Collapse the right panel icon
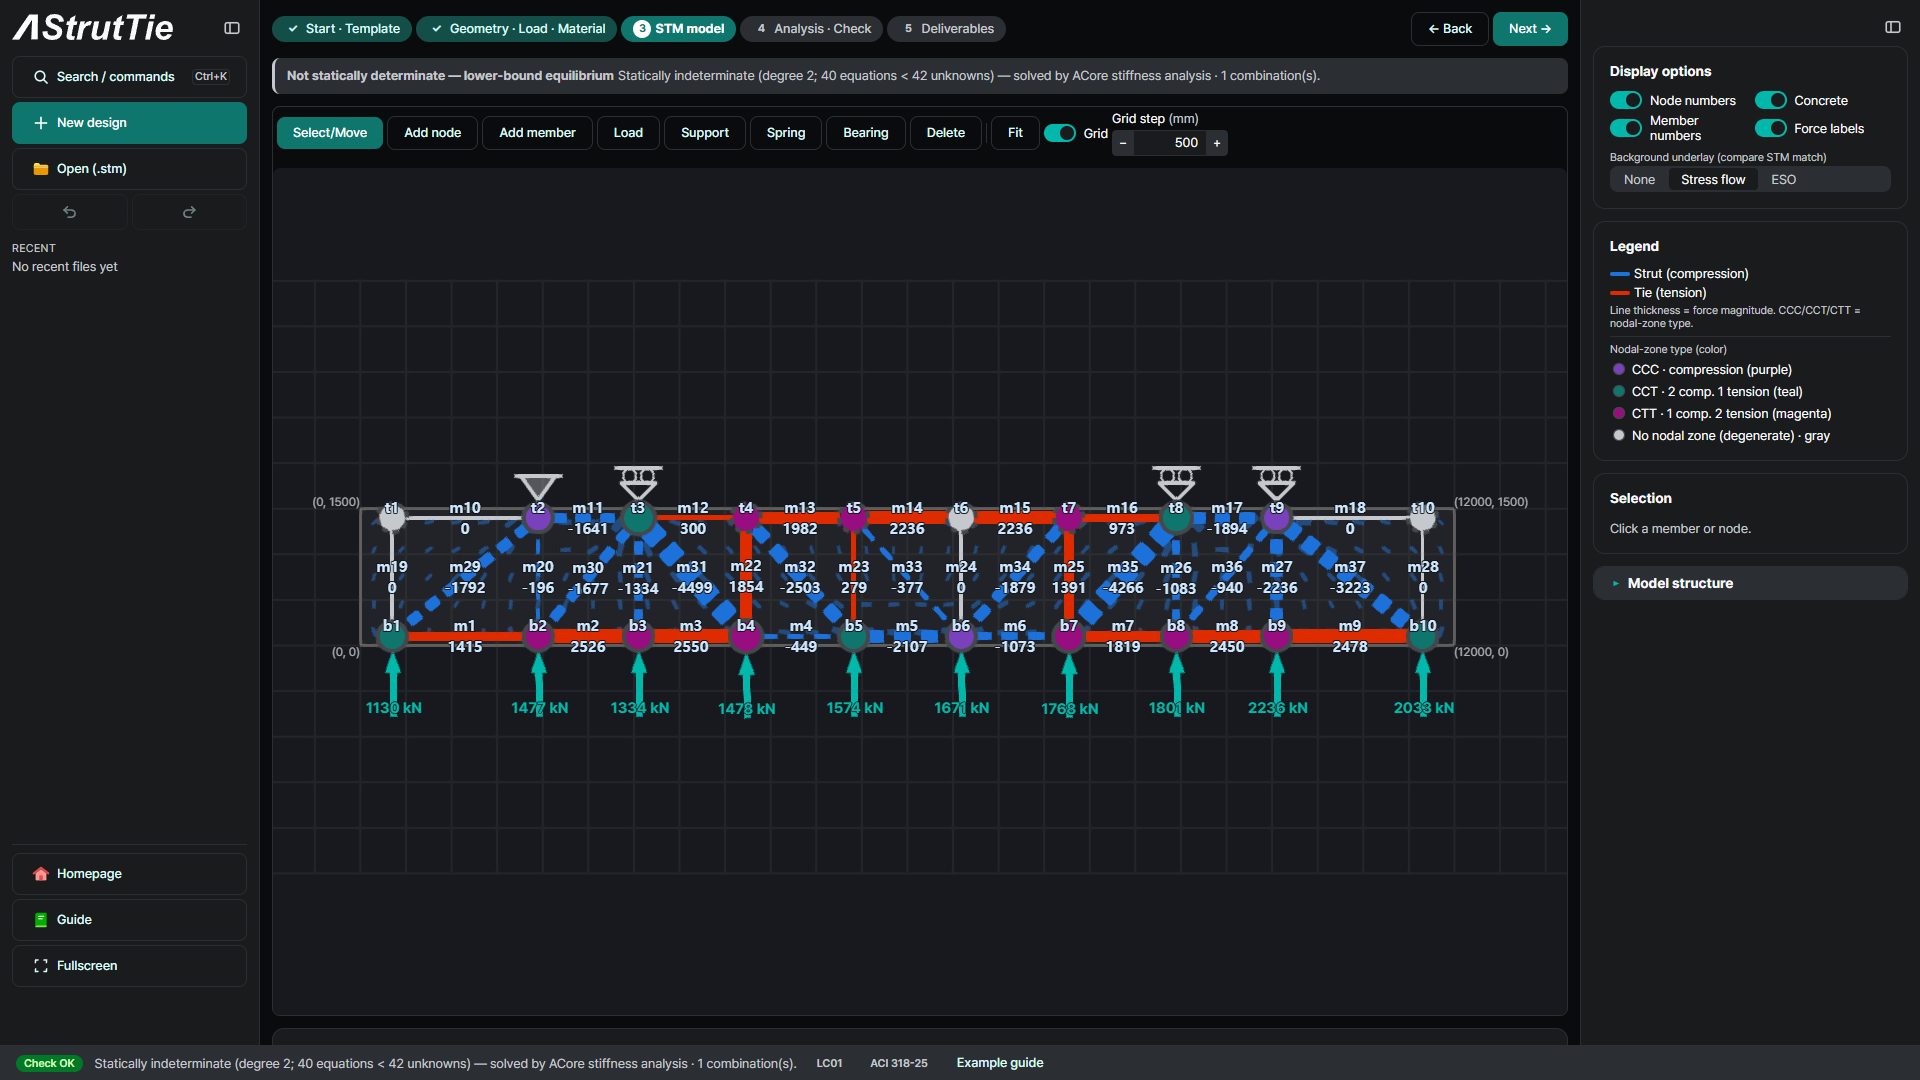The image size is (1920, 1080). coord(1893,27)
